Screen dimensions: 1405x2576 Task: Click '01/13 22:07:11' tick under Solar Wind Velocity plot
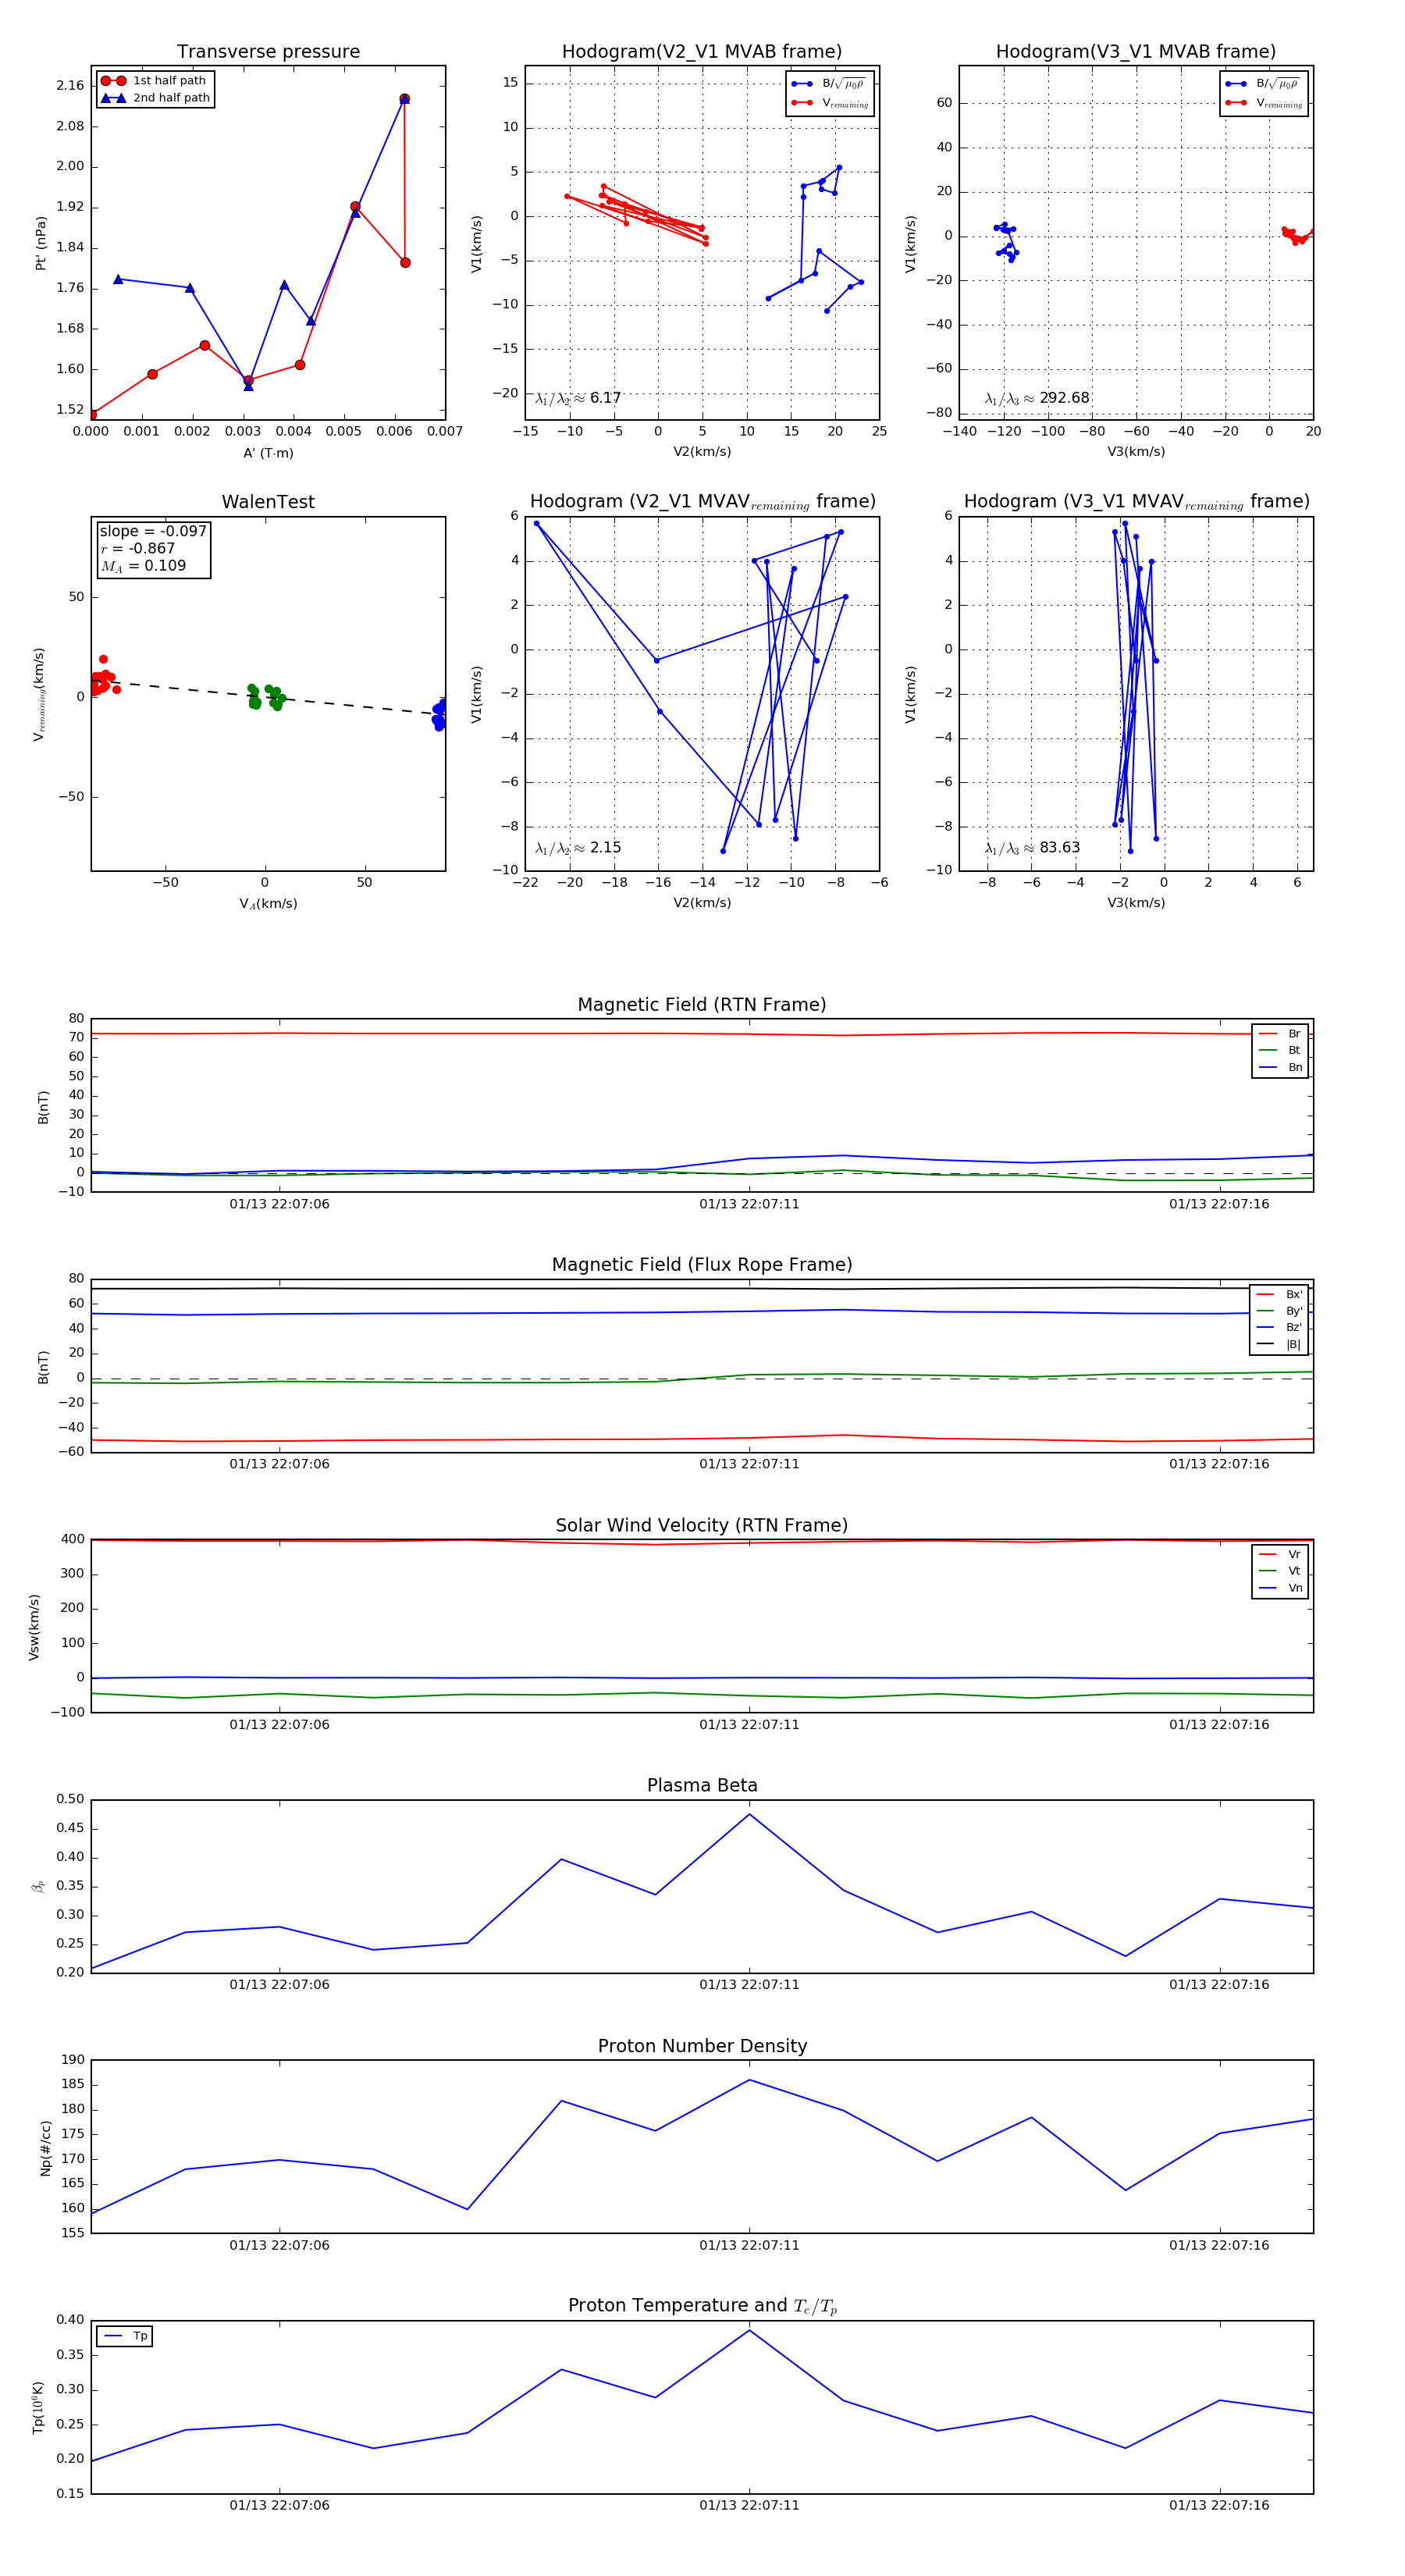tap(750, 1724)
